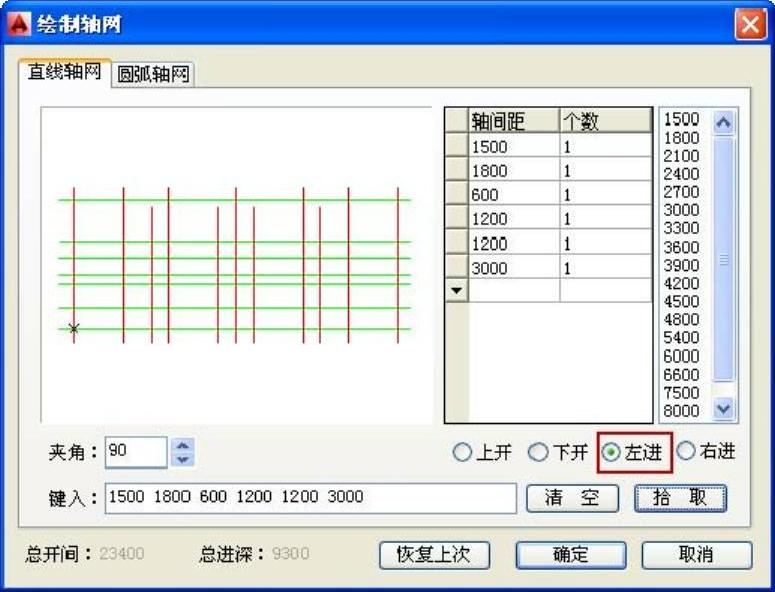775x592 pixels.
Task: Click the empty 轴间距 cell in new row
Action: point(514,291)
